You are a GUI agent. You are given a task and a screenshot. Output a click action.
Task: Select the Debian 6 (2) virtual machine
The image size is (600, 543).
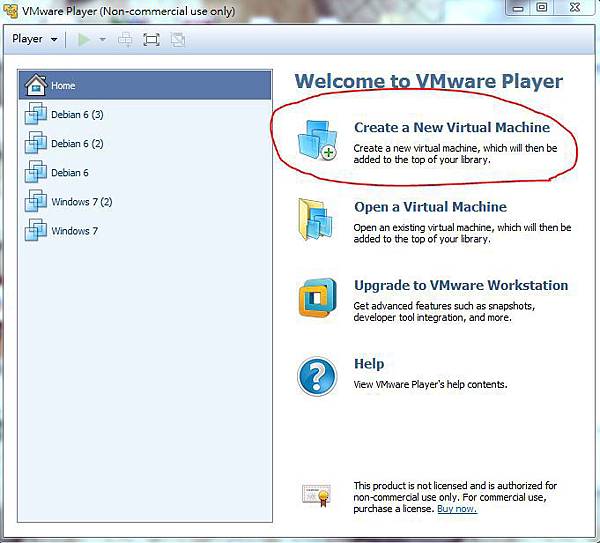145,143
